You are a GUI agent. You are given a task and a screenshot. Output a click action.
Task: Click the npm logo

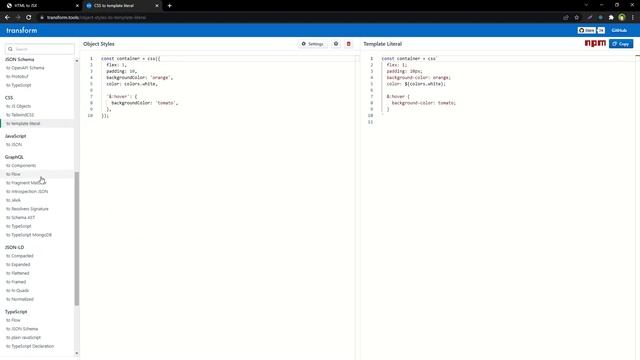click(595, 43)
